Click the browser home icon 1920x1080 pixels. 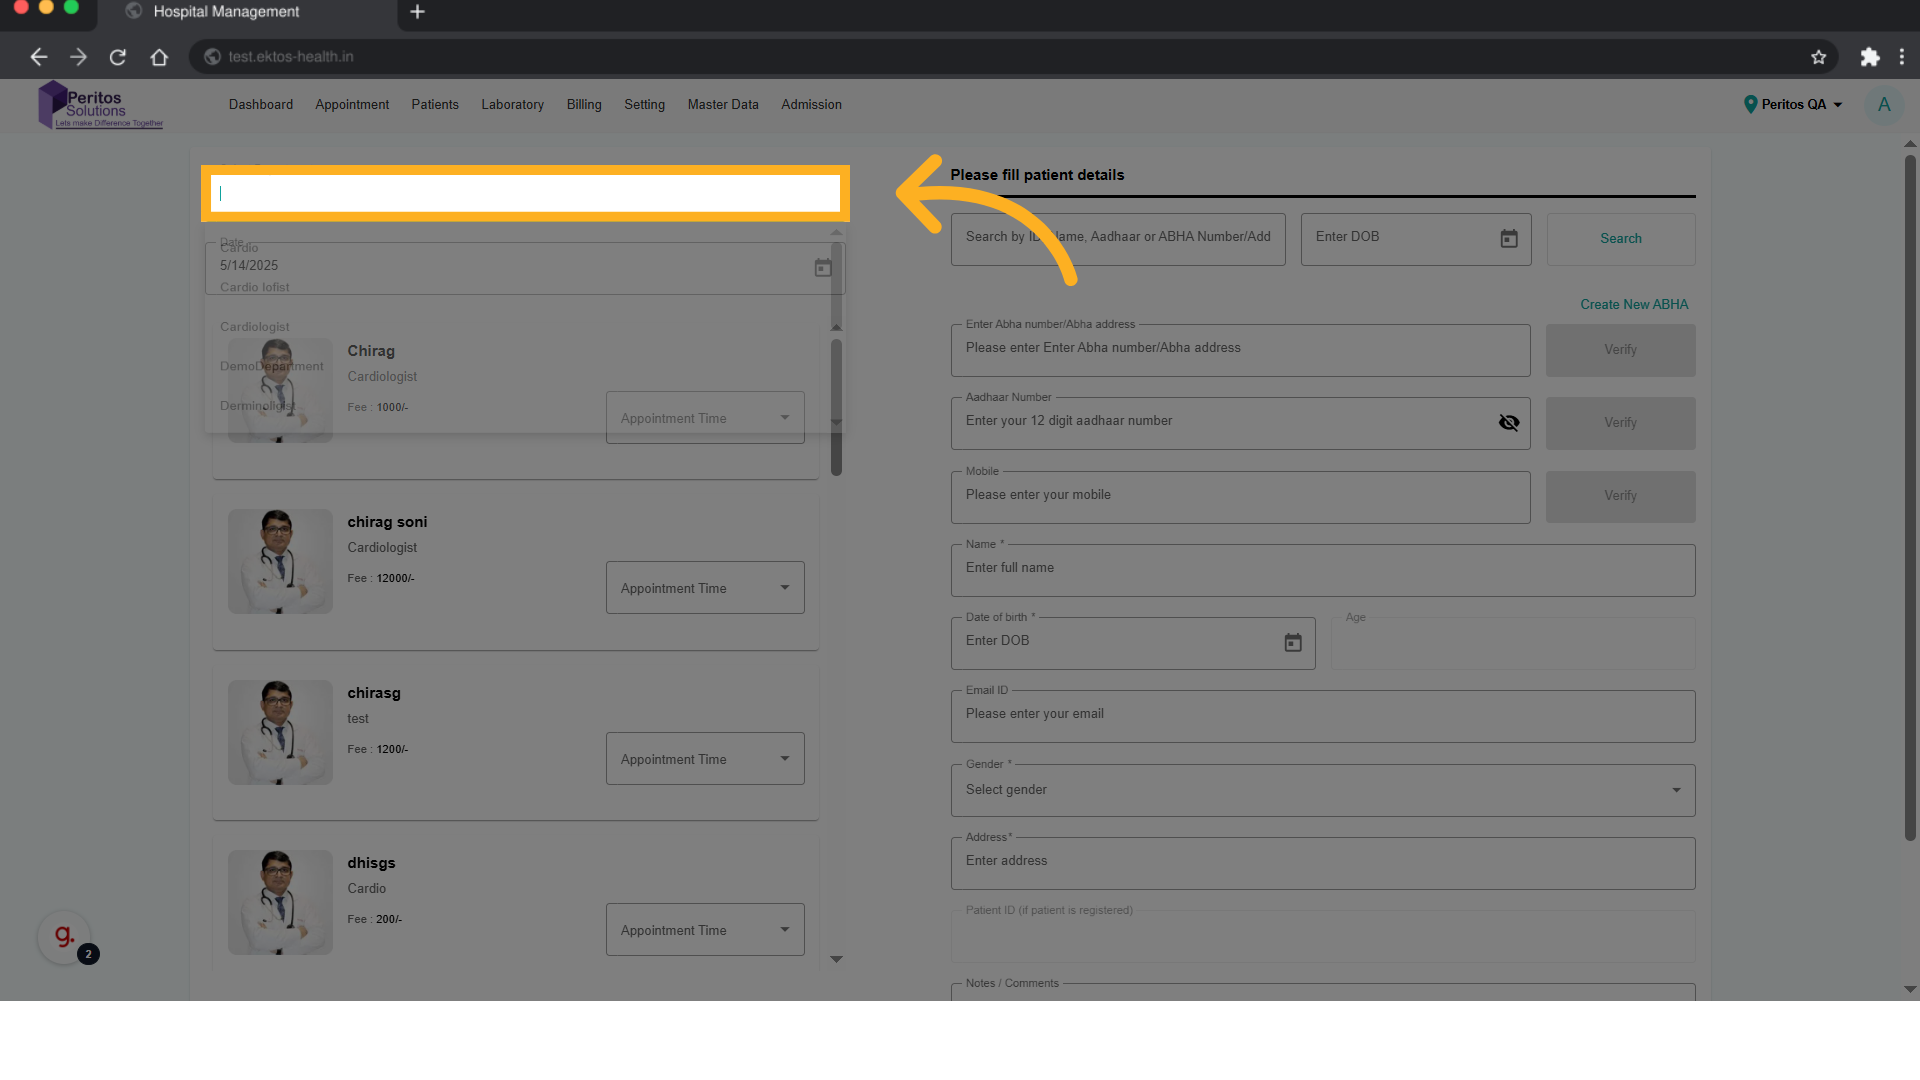click(x=159, y=57)
